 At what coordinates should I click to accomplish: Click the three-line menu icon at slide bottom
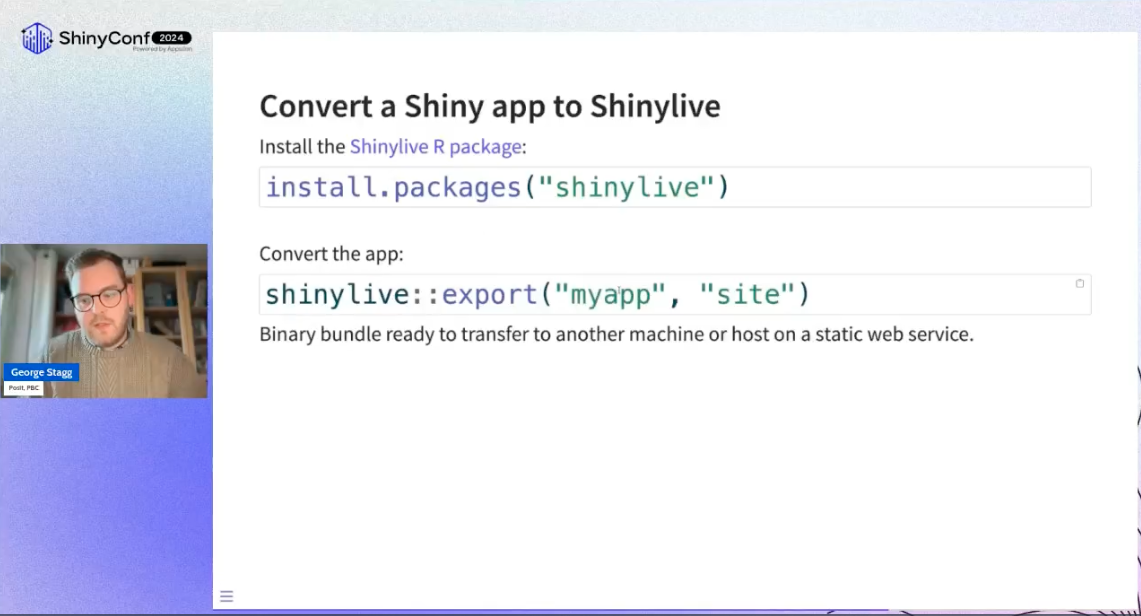tap(226, 596)
